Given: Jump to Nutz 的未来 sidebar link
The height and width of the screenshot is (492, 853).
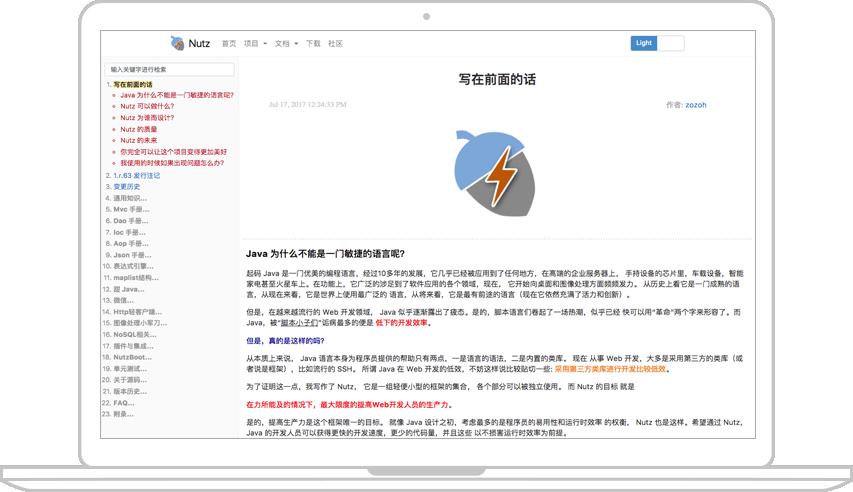Looking at the screenshot, I should point(139,140).
